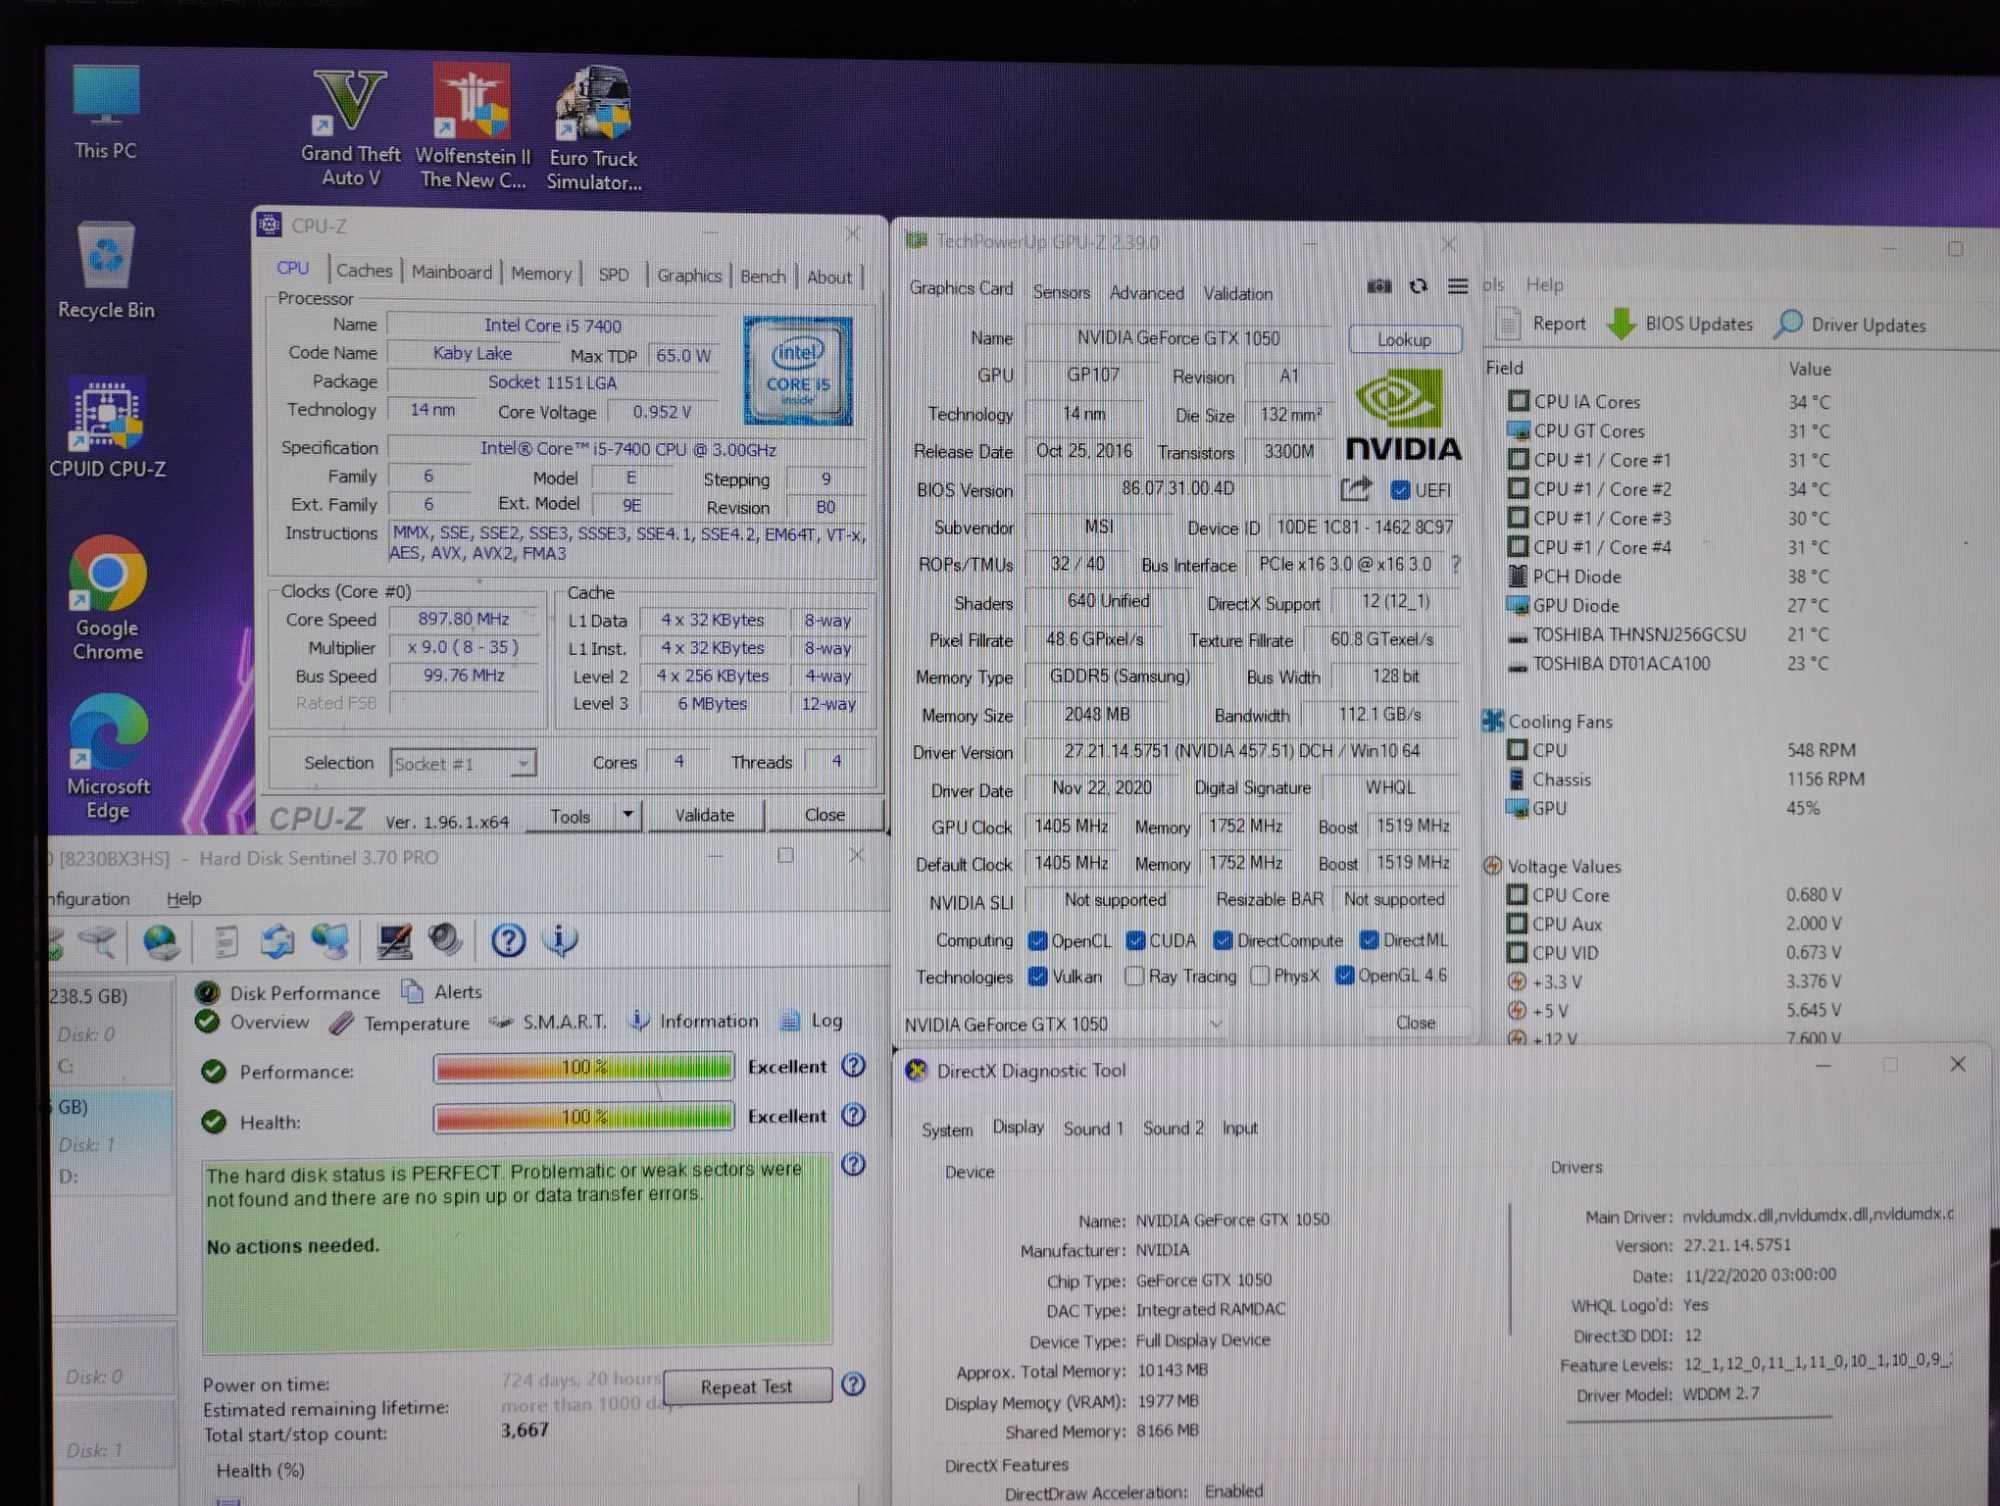Click the help icon next to Performance bar
Image resolution: width=2000 pixels, height=1506 pixels.
pos(853,1066)
